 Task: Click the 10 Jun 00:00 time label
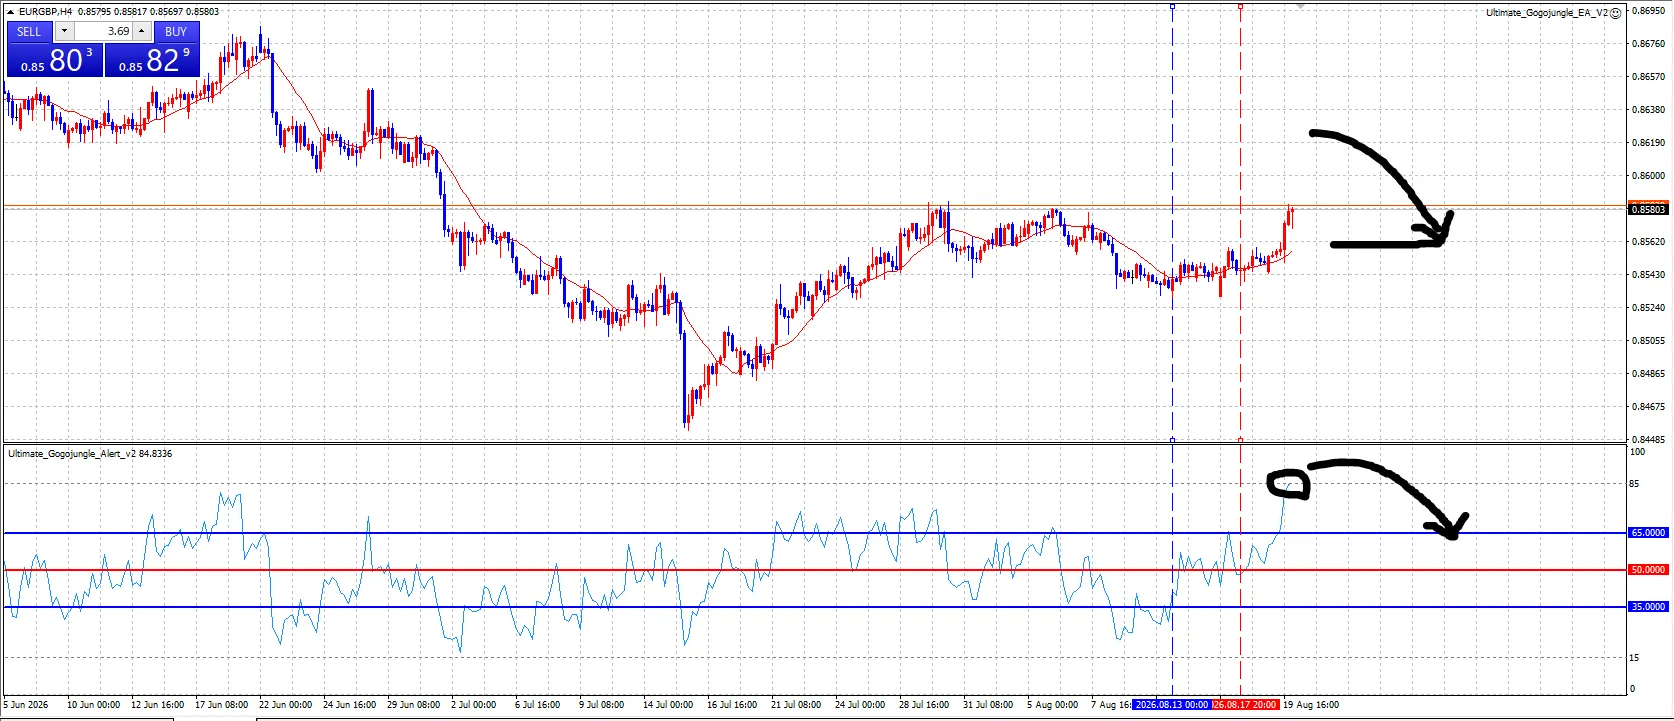pyautogui.click(x=93, y=705)
